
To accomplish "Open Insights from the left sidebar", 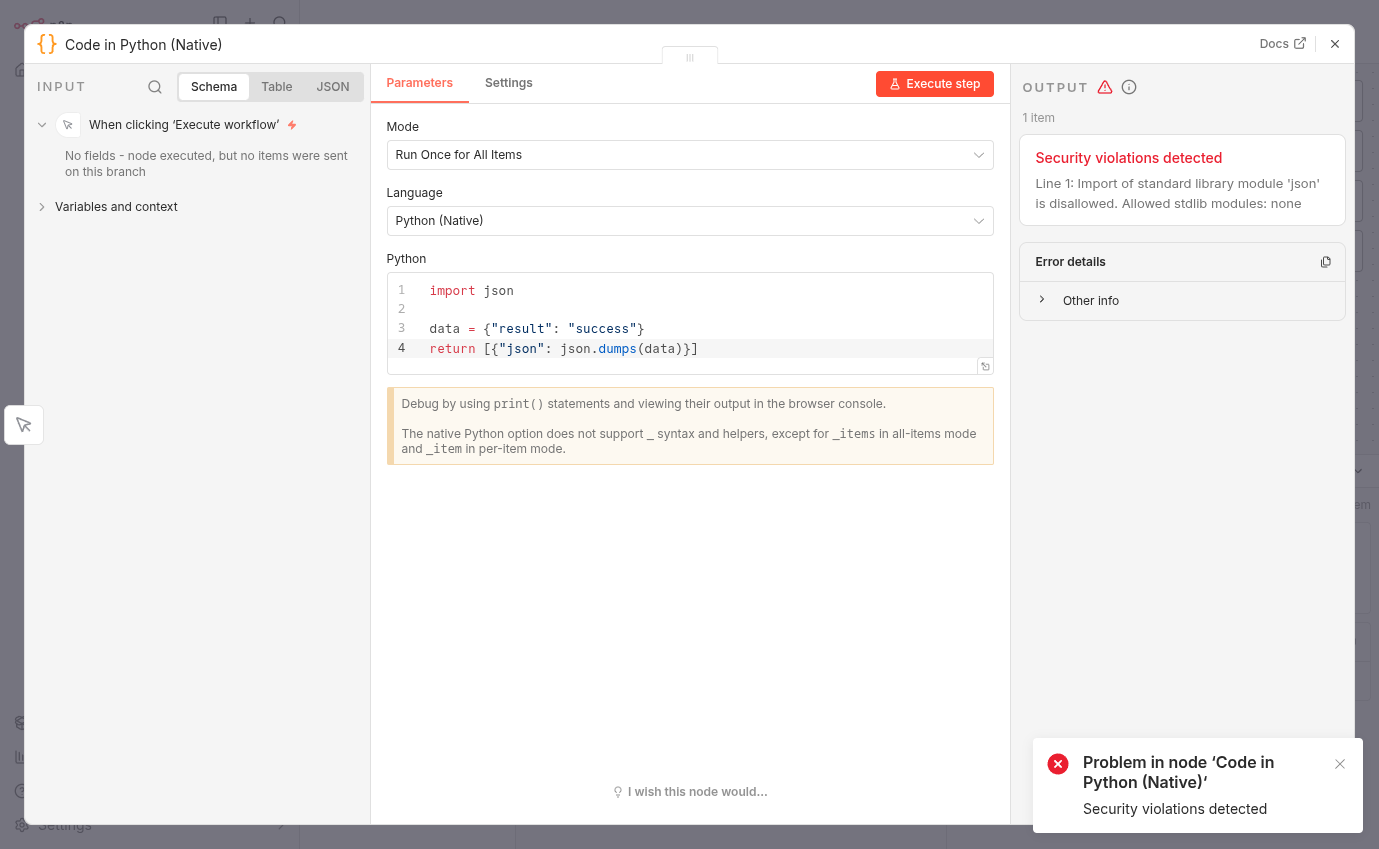I will pos(22,756).
